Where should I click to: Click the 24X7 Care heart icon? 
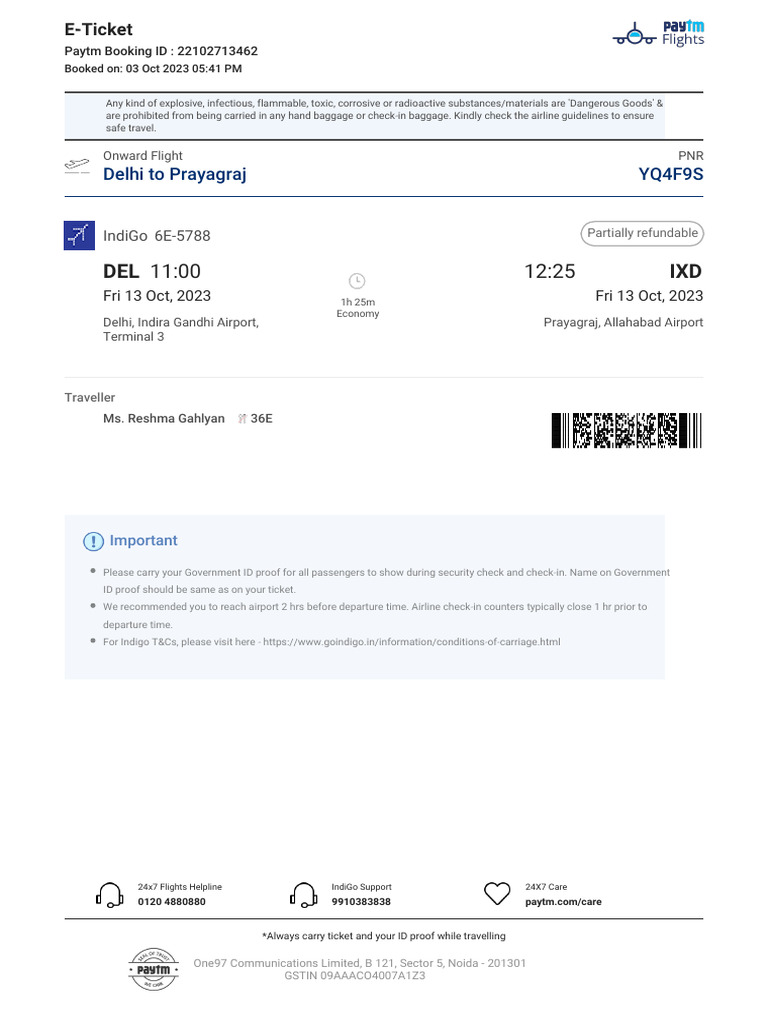(x=497, y=894)
